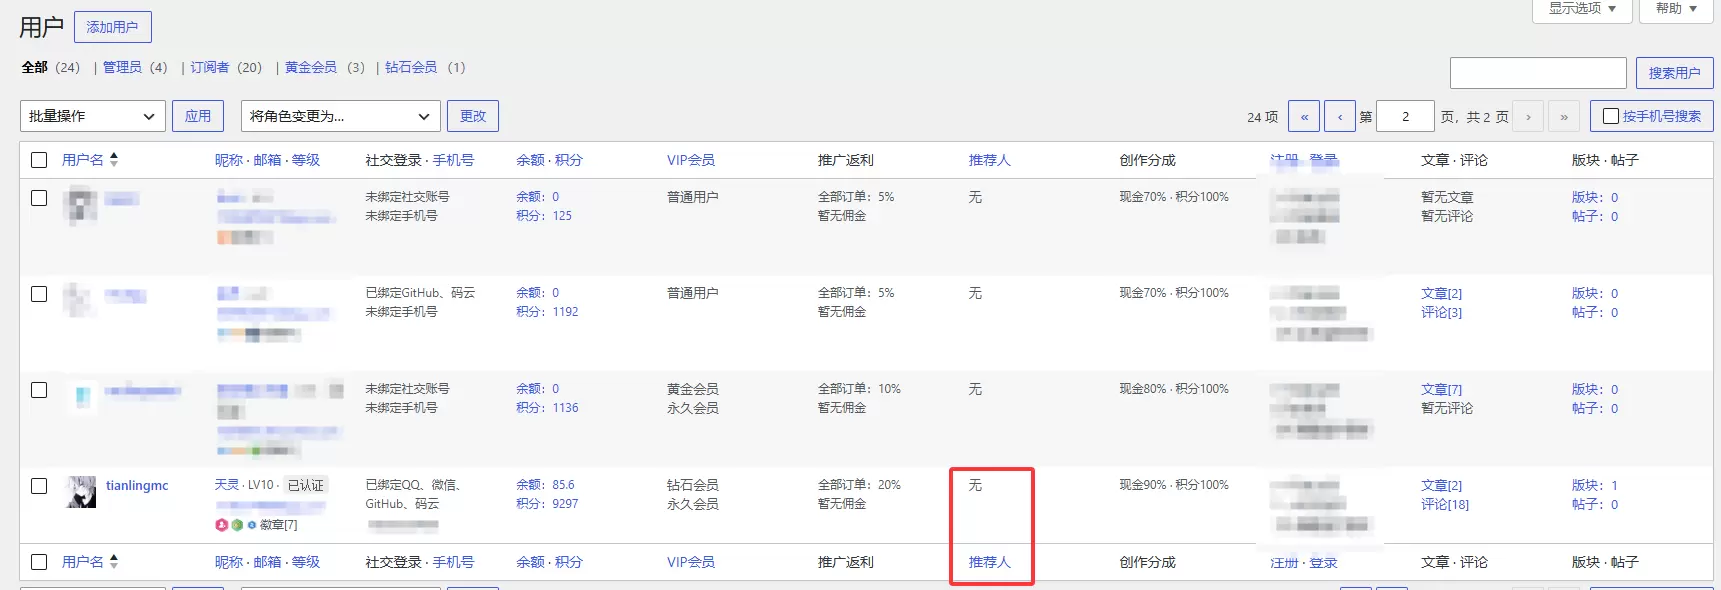The height and width of the screenshot is (590, 1721).
Task: Go to previous page with ‹ button
Action: (x=1340, y=116)
